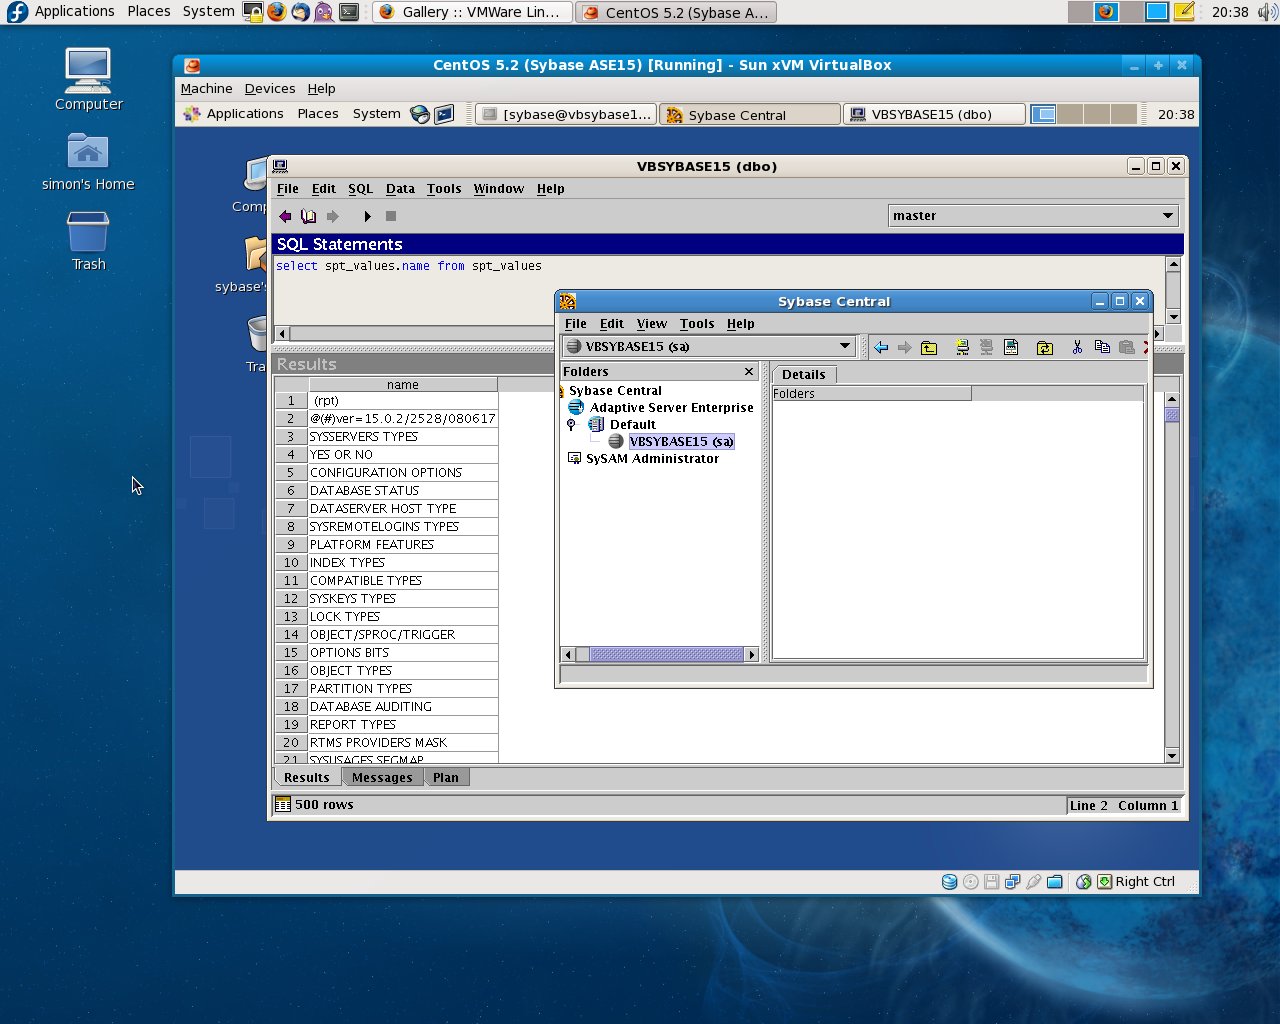Click the name column header in results
The width and height of the screenshot is (1280, 1024).
click(x=403, y=385)
